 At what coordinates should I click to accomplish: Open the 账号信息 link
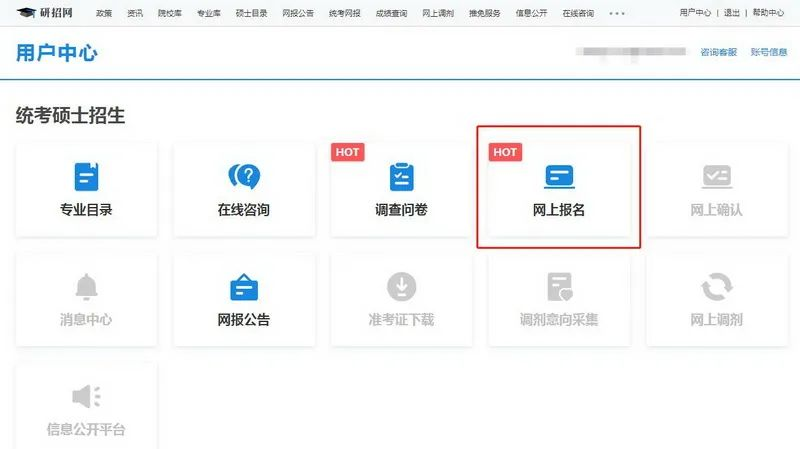point(769,52)
